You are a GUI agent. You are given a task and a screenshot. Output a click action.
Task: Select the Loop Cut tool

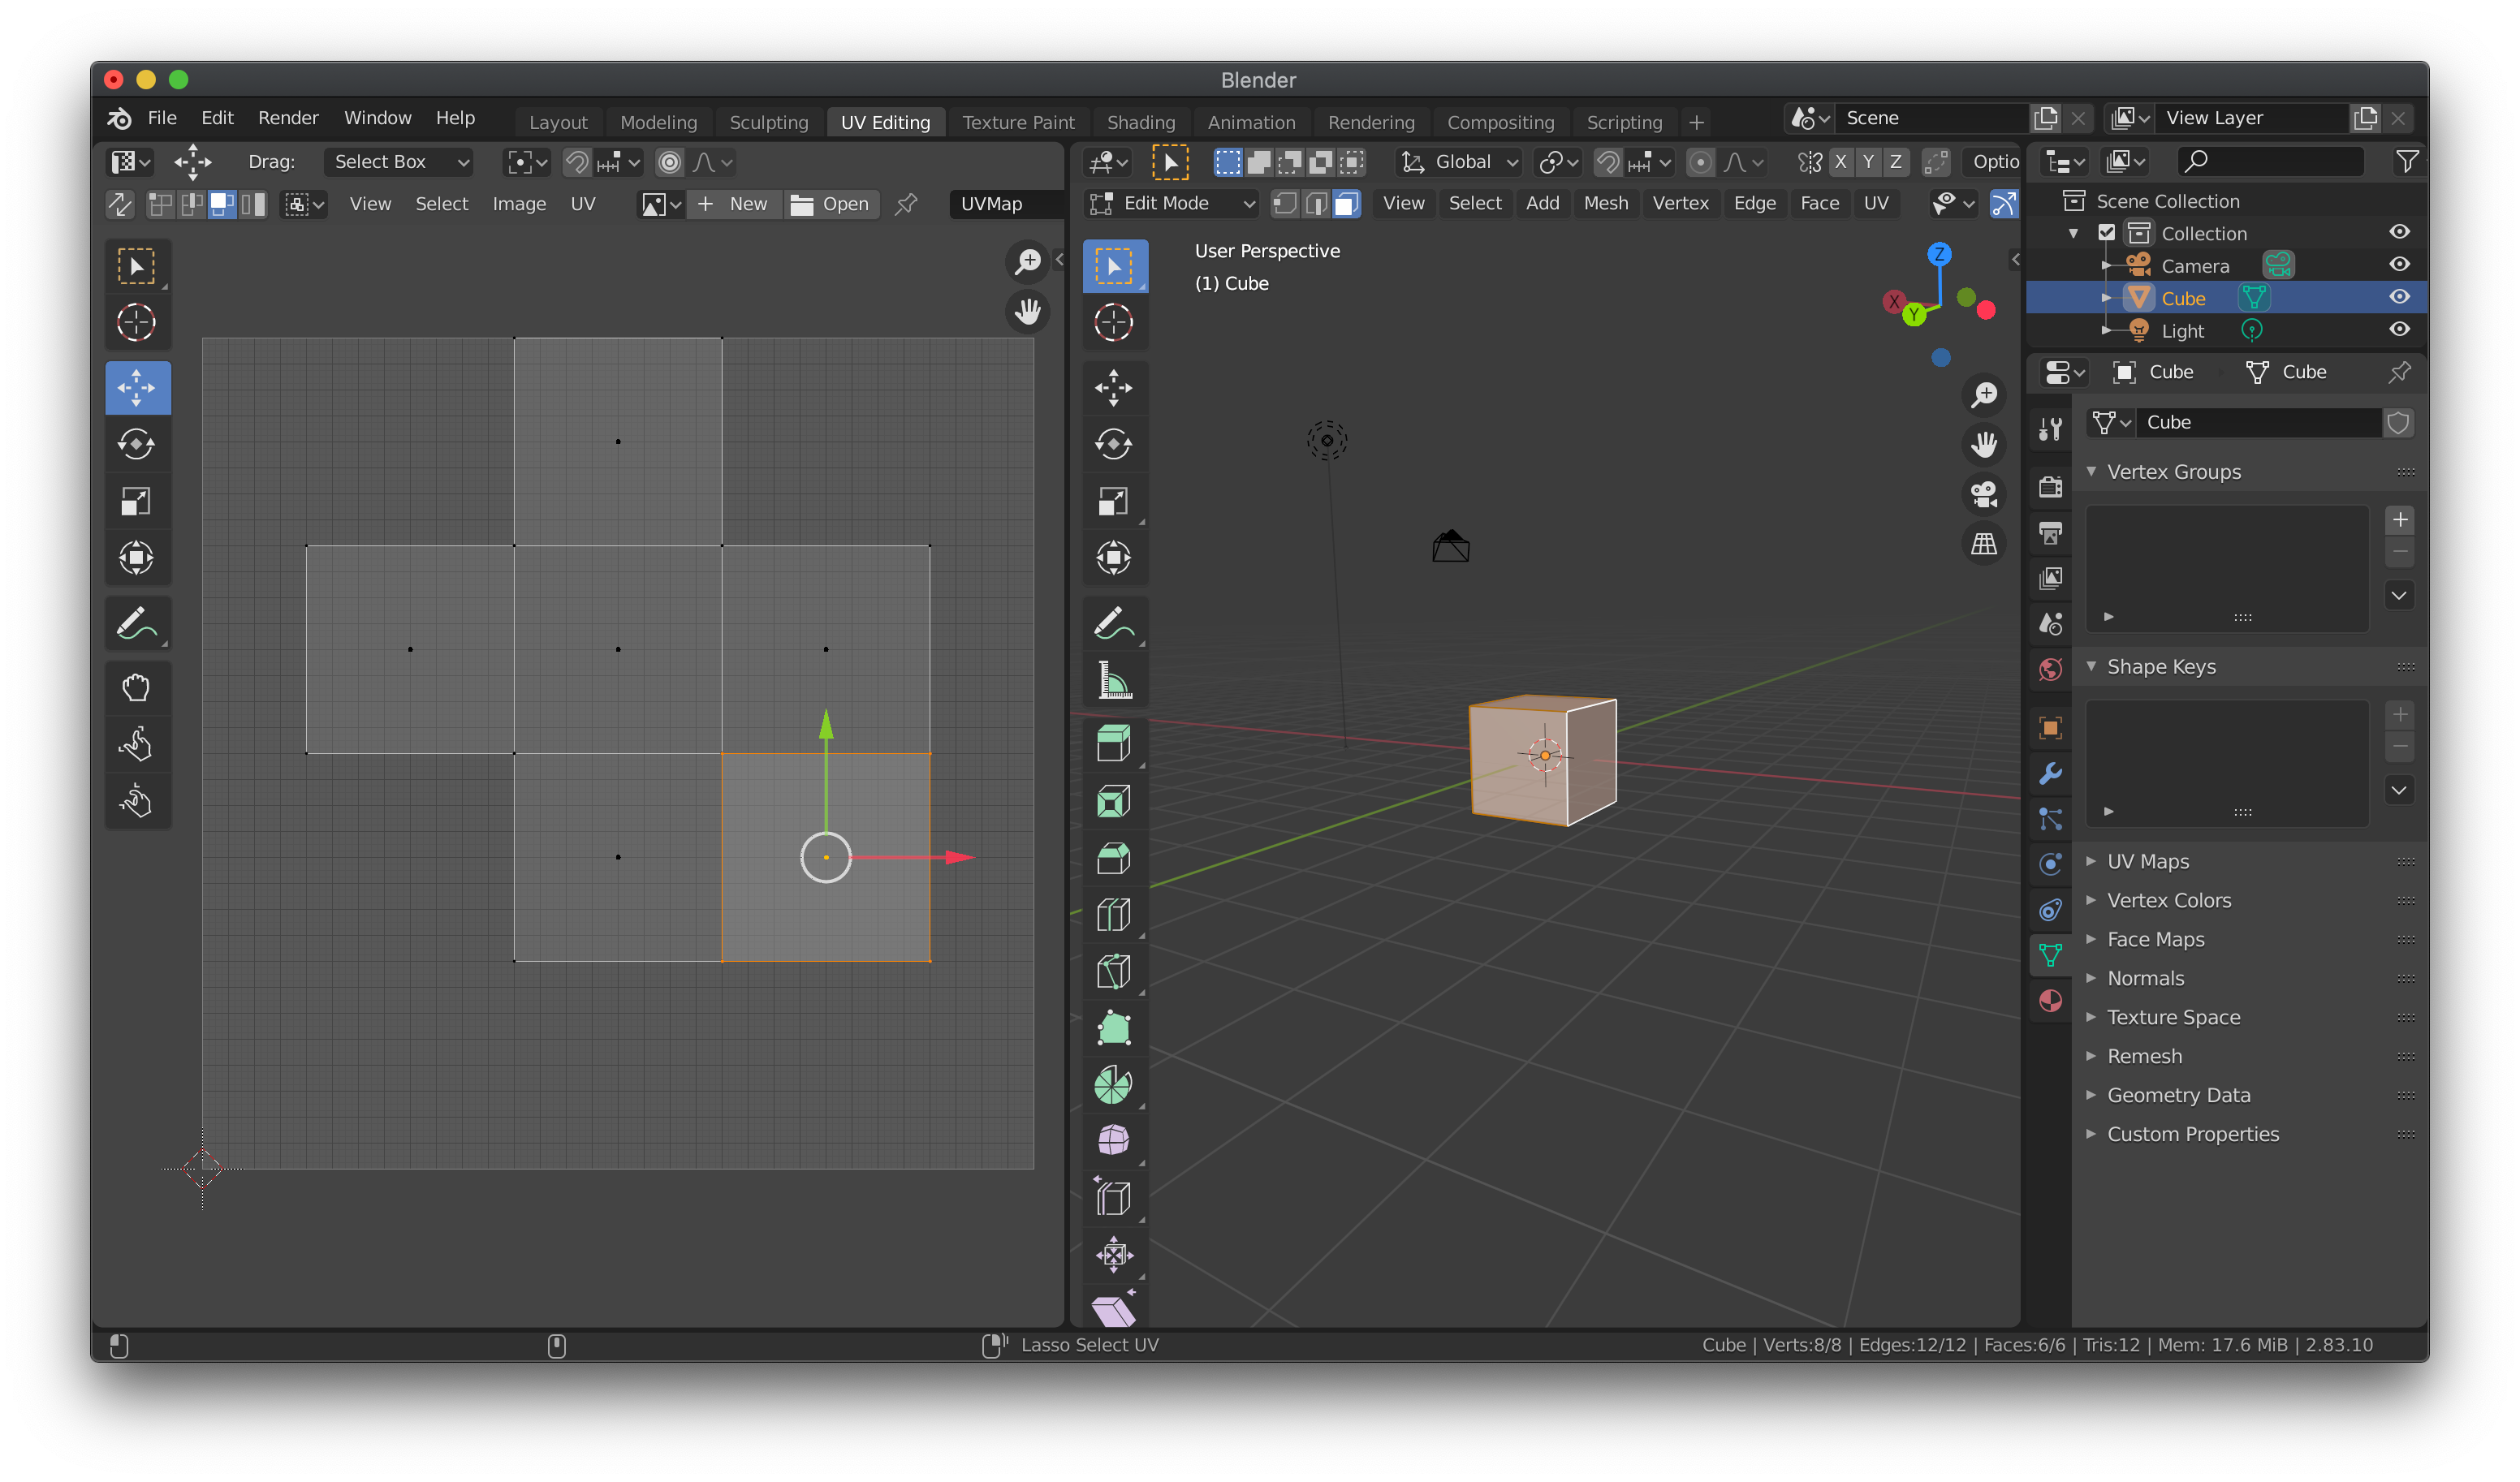[1113, 915]
